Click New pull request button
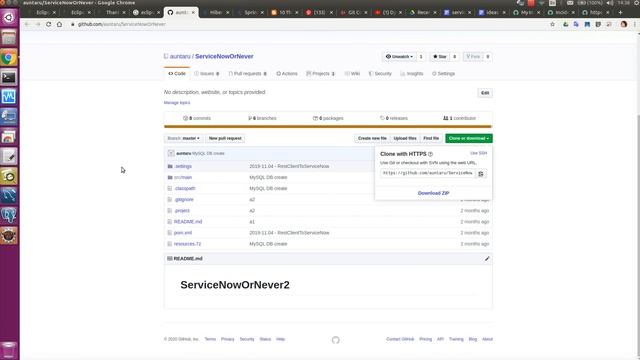The width and height of the screenshot is (640, 360). [x=225, y=138]
